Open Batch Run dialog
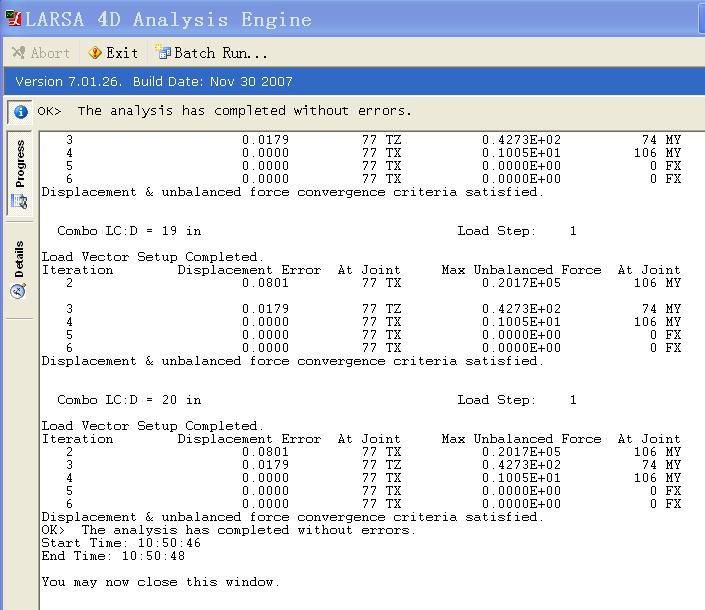 [210, 53]
